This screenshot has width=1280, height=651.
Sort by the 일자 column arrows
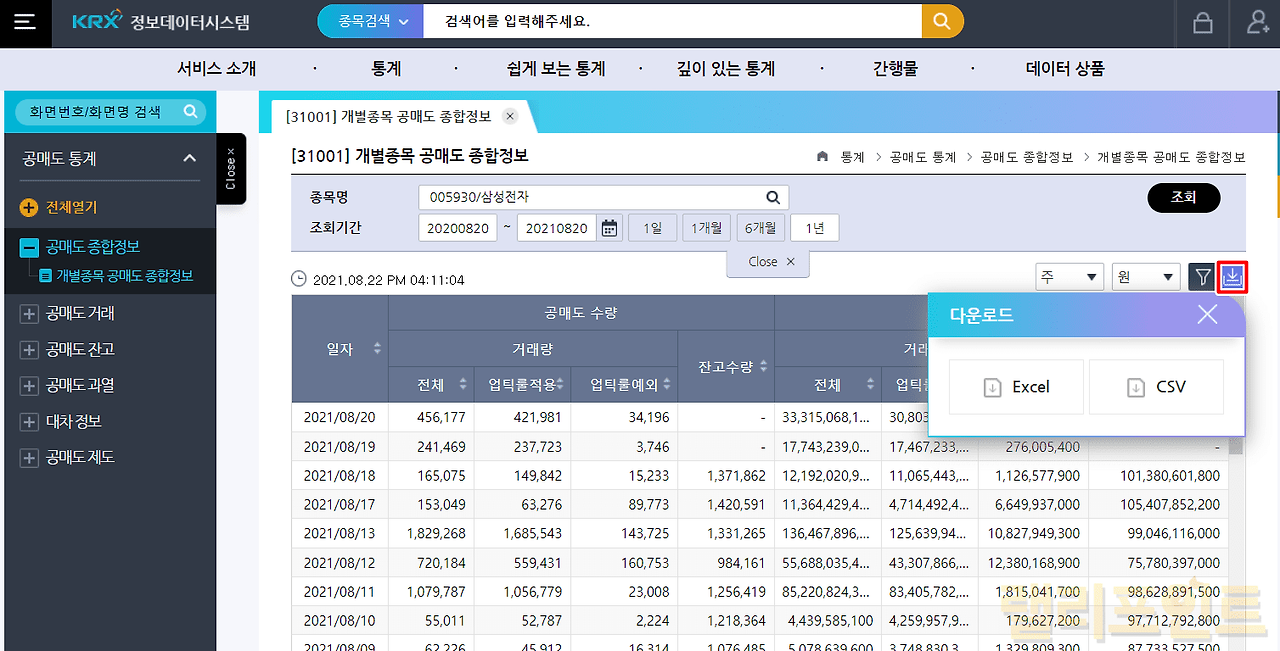(x=377, y=348)
